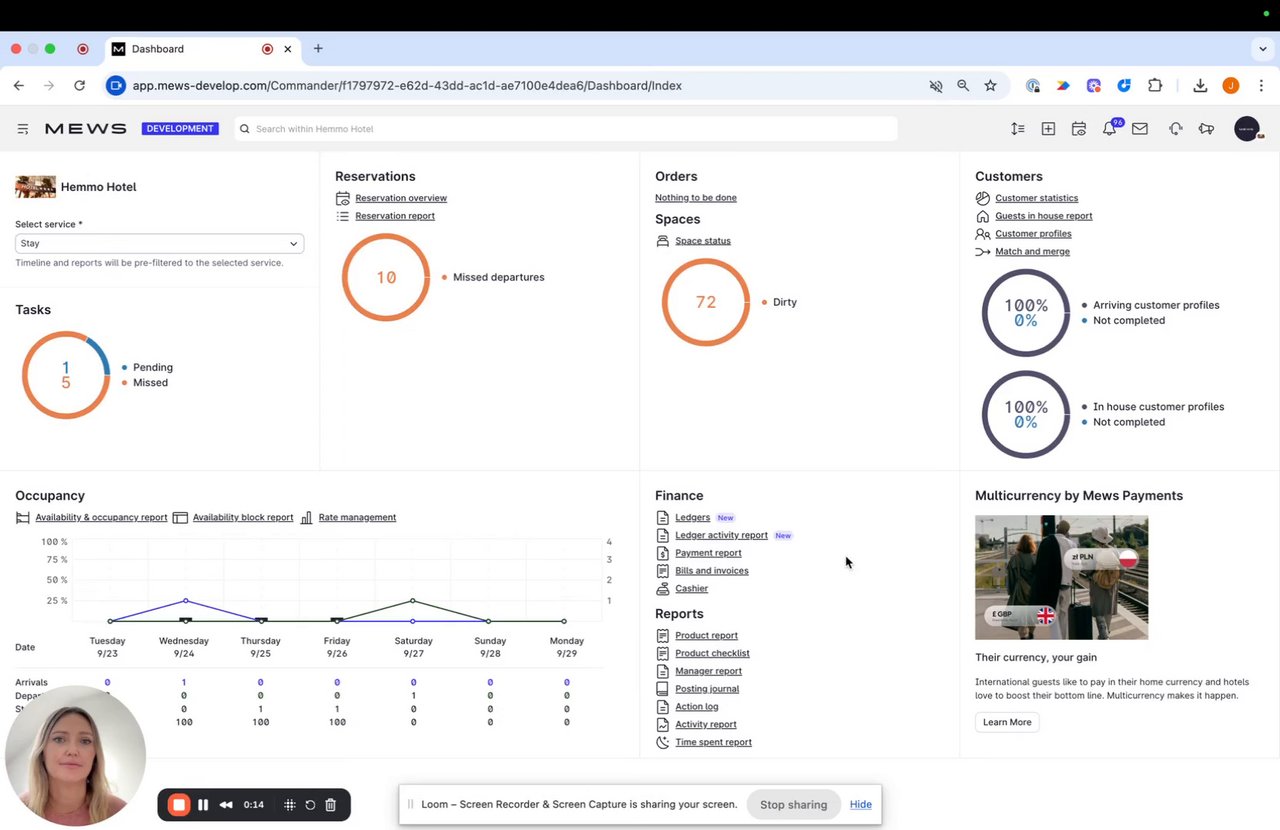Open the Chrome tab list chevron
This screenshot has width=1280, height=830.
click(x=1263, y=49)
